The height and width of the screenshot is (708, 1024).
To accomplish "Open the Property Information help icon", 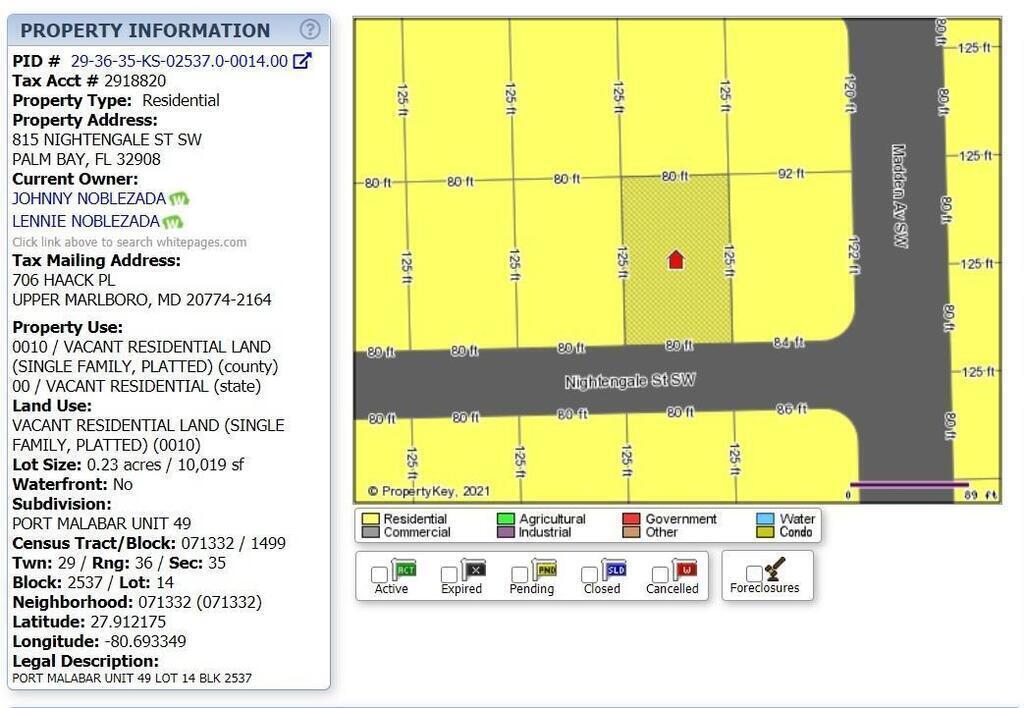I will 310,30.
